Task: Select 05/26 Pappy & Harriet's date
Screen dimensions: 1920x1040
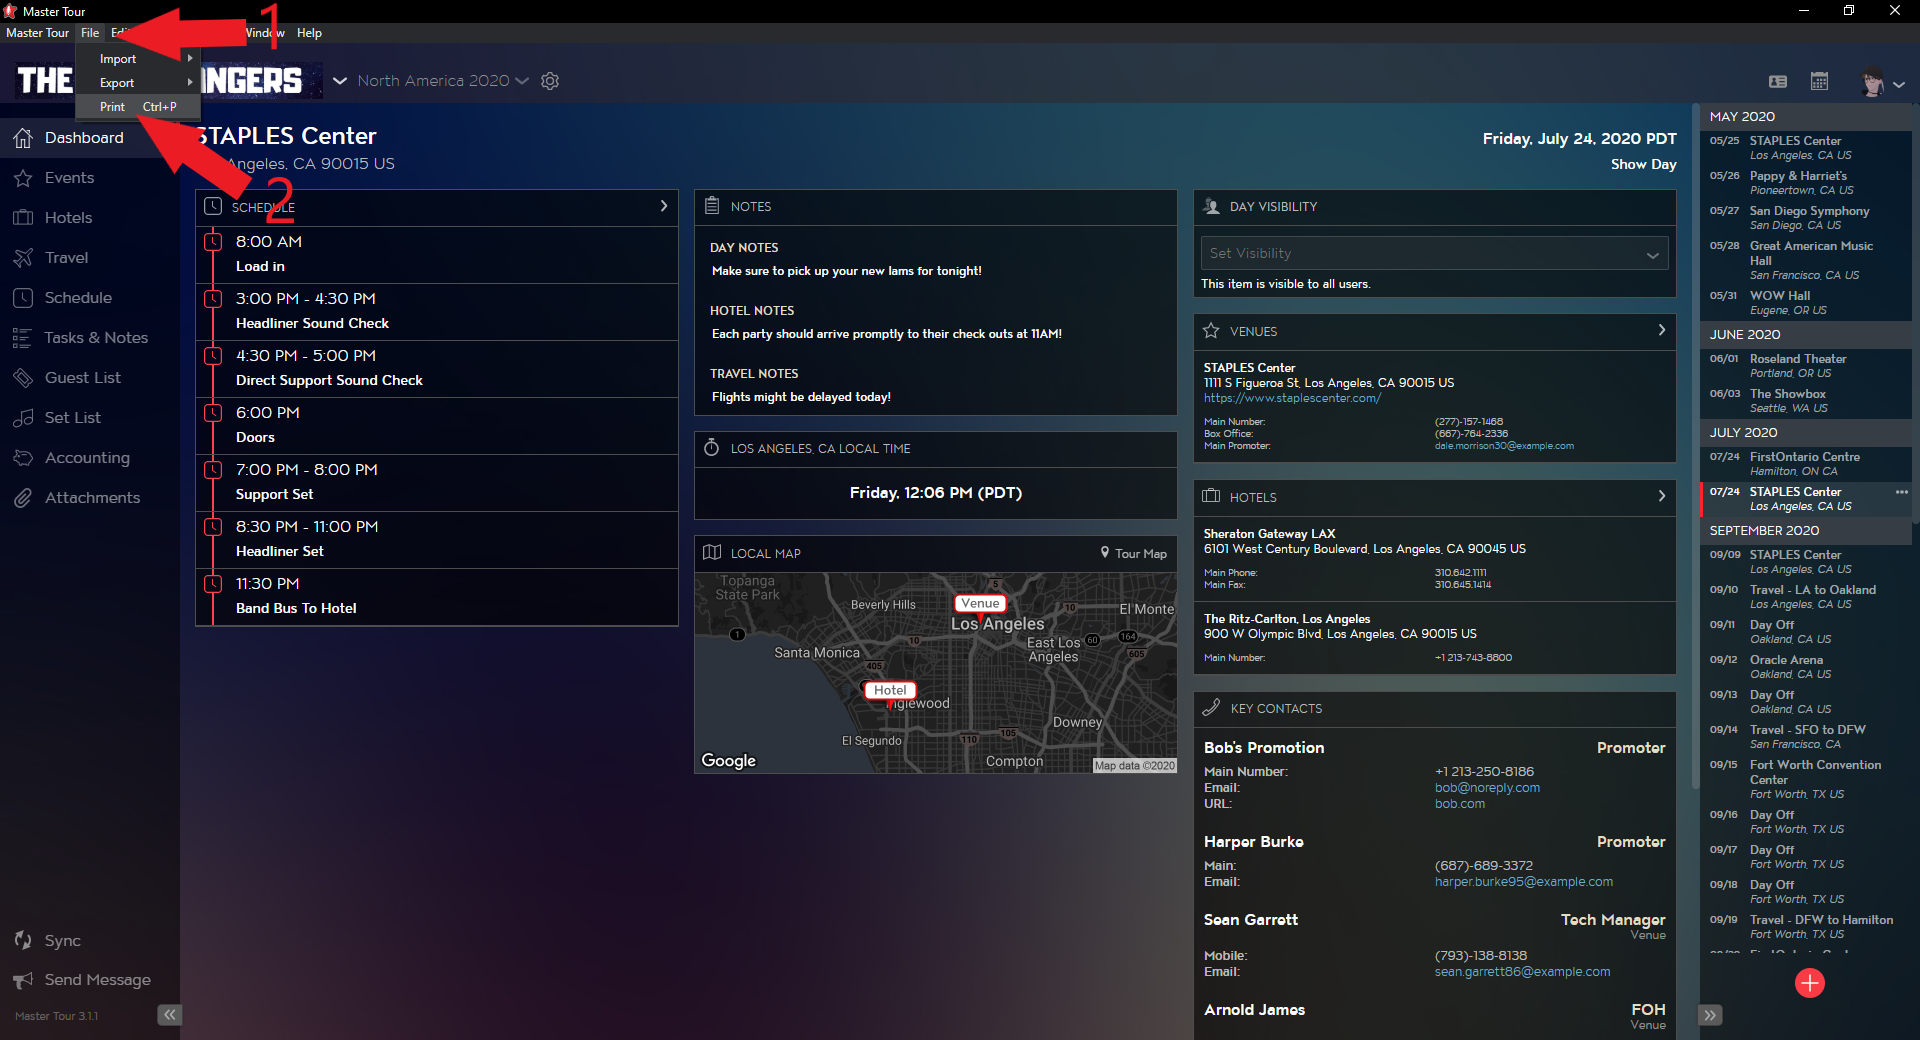Action: click(x=1805, y=183)
